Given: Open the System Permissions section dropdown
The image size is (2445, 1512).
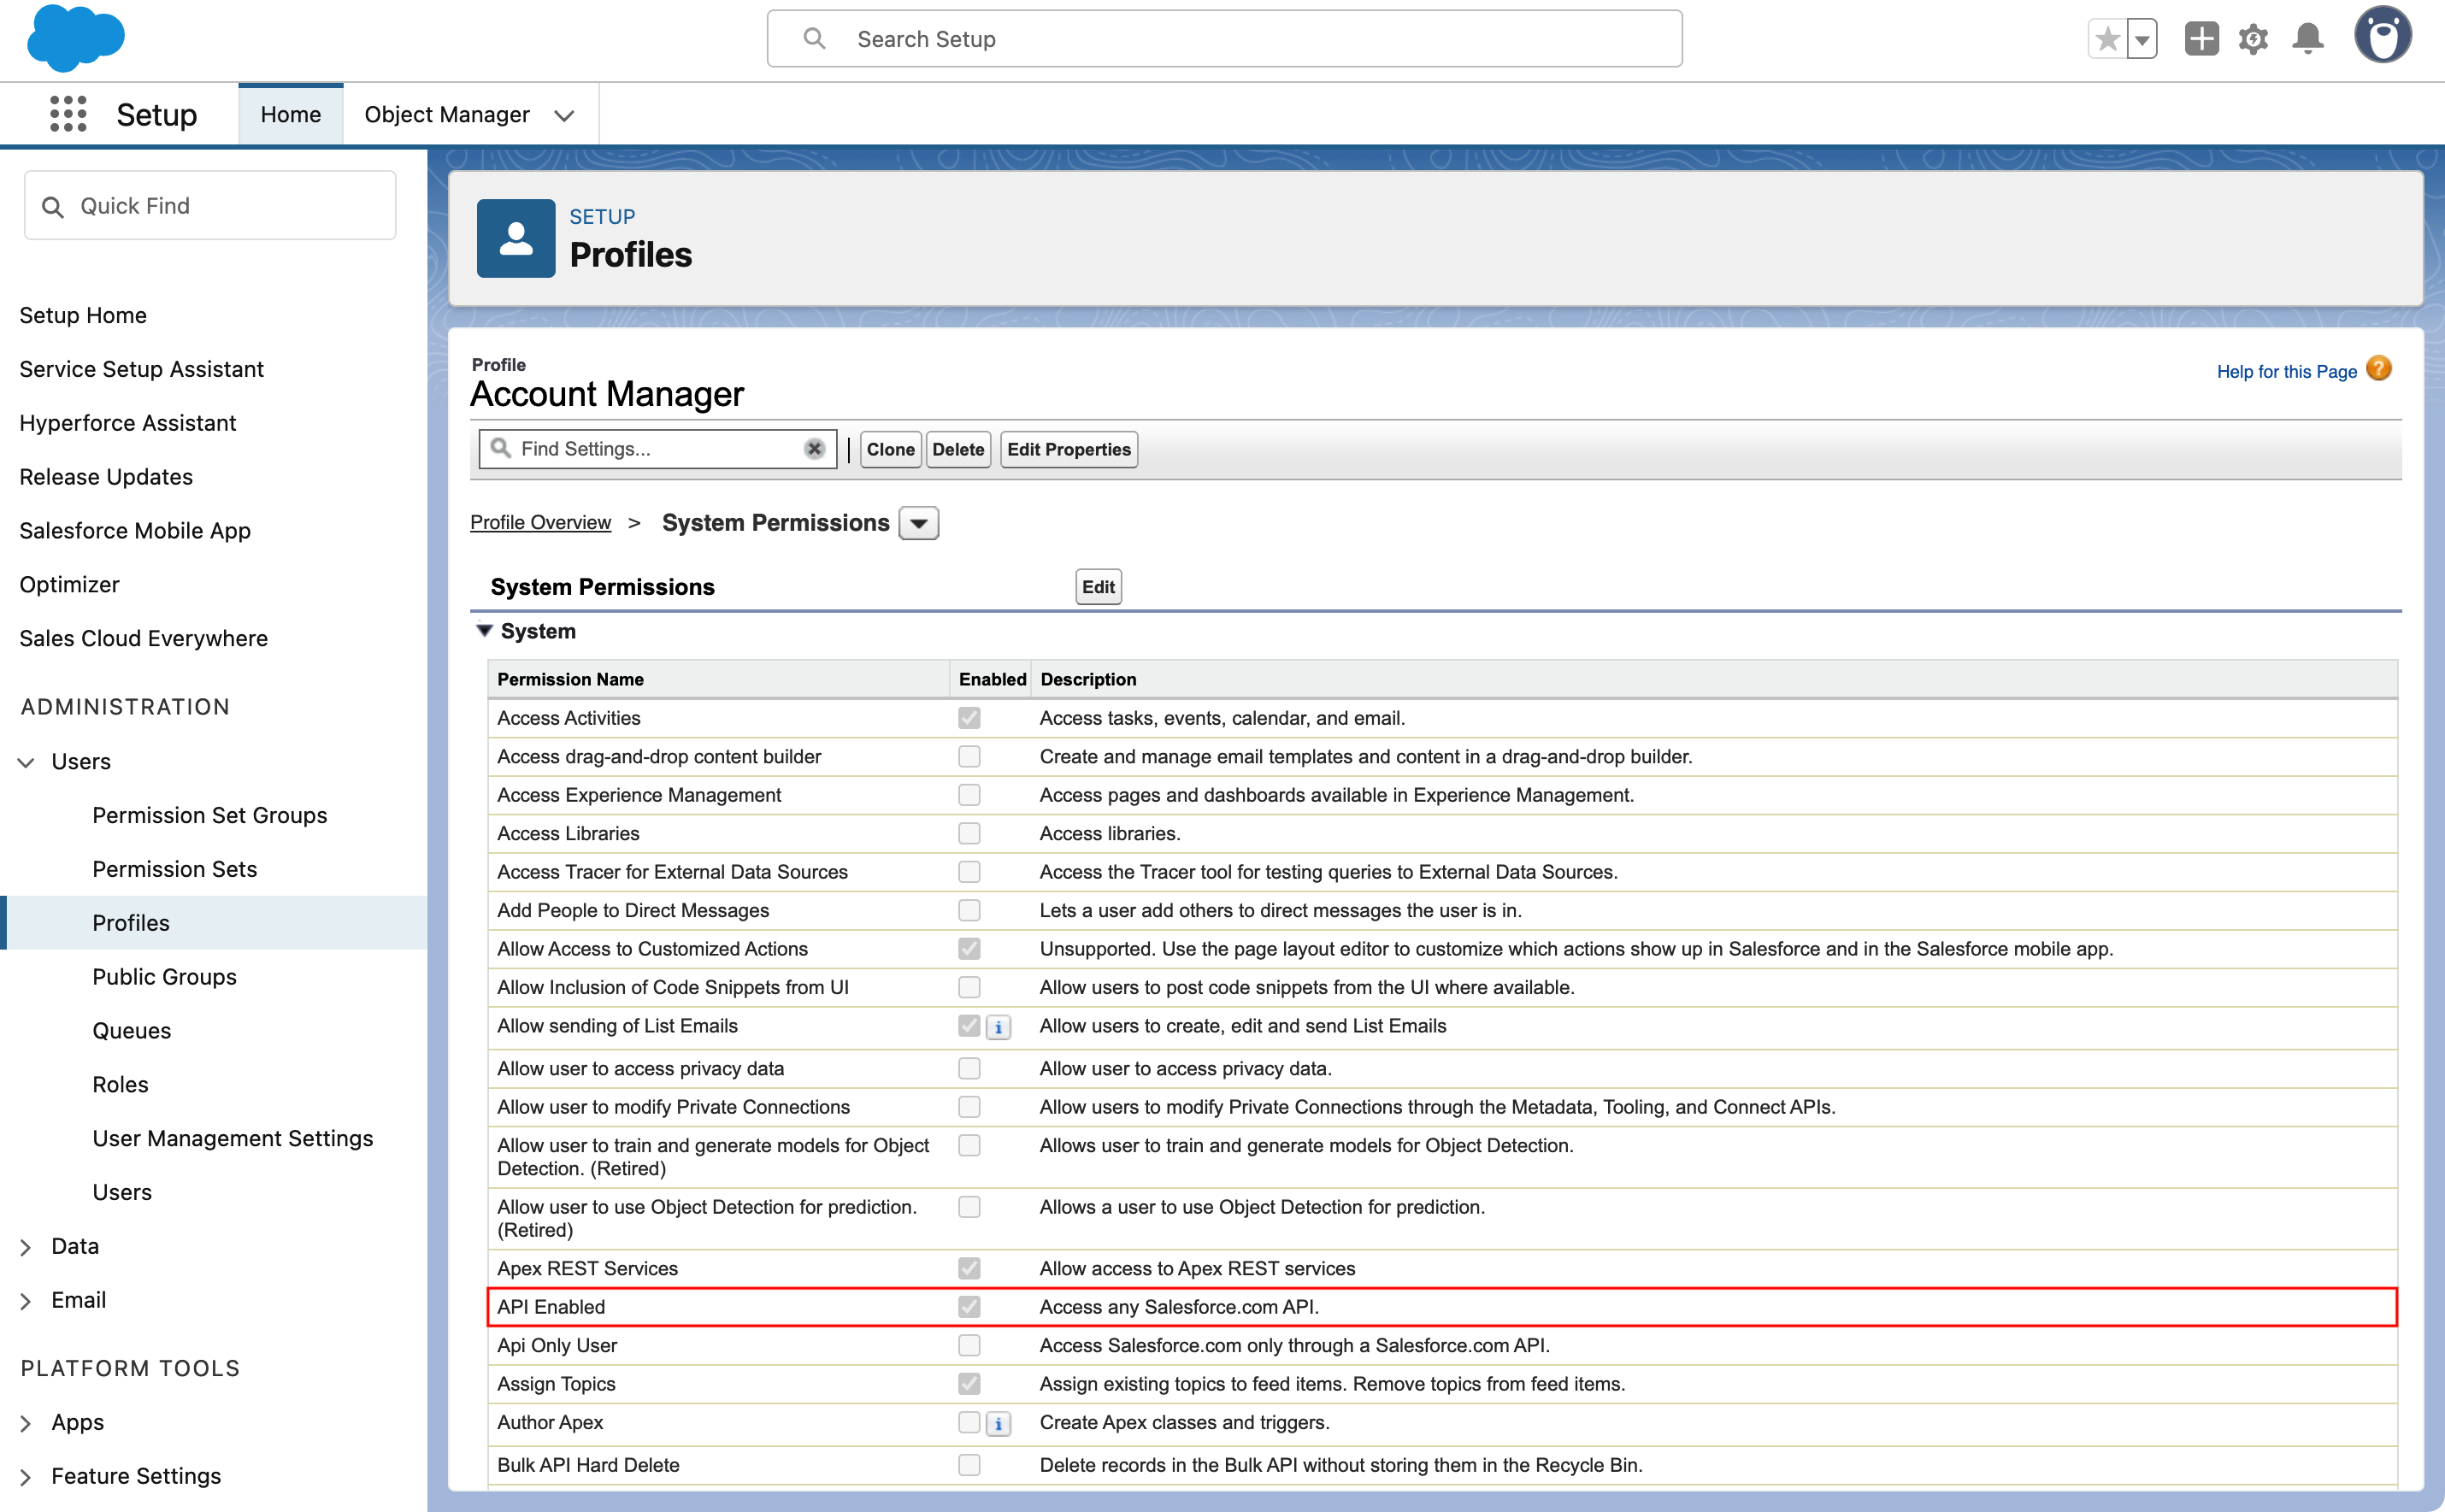Looking at the screenshot, I should 918,523.
